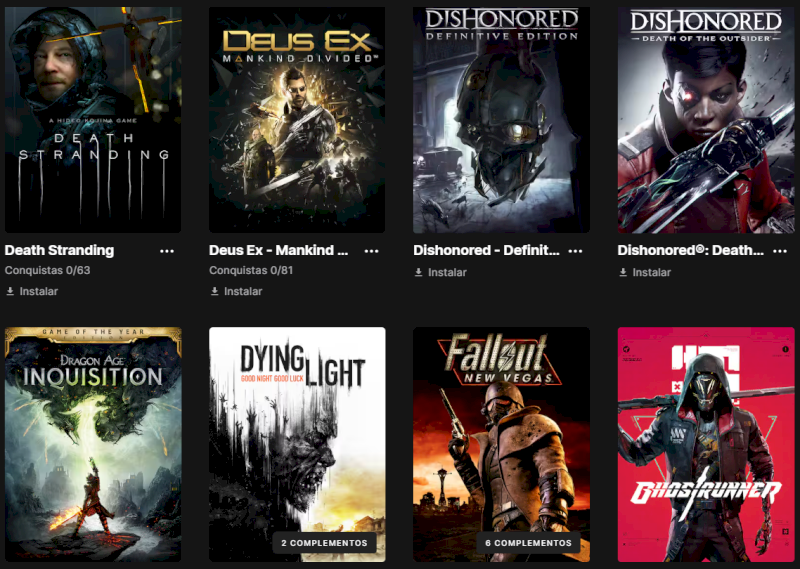Click the Death Stranding title text

59,251
